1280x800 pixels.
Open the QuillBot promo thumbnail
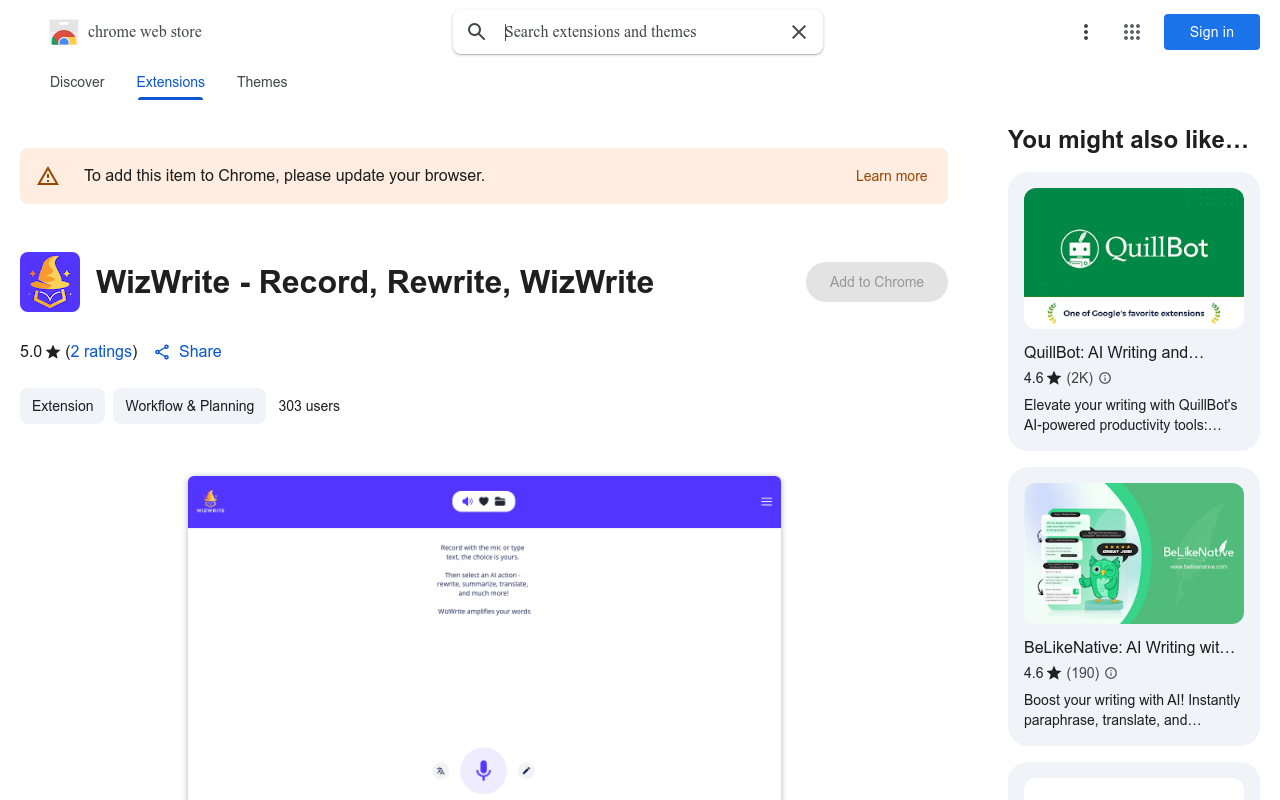pos(1134,258)
